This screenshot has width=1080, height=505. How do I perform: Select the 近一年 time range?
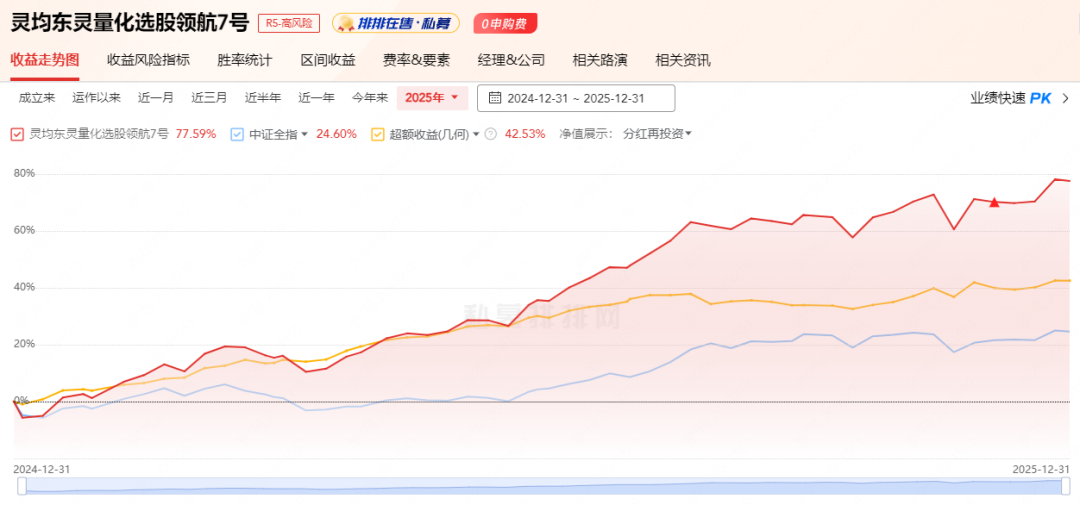316,98
